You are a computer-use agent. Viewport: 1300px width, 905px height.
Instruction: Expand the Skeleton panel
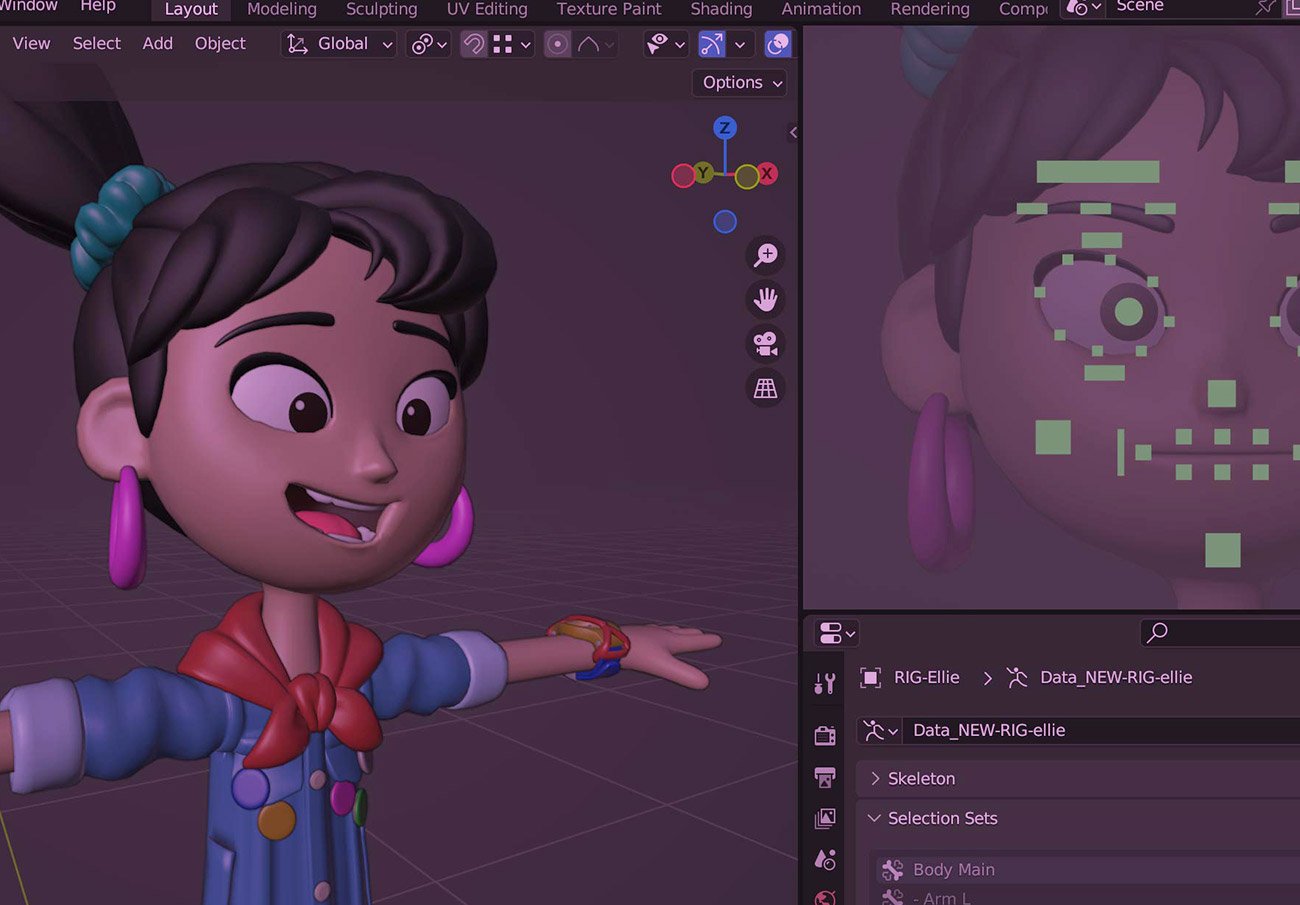tap(876, 778)
